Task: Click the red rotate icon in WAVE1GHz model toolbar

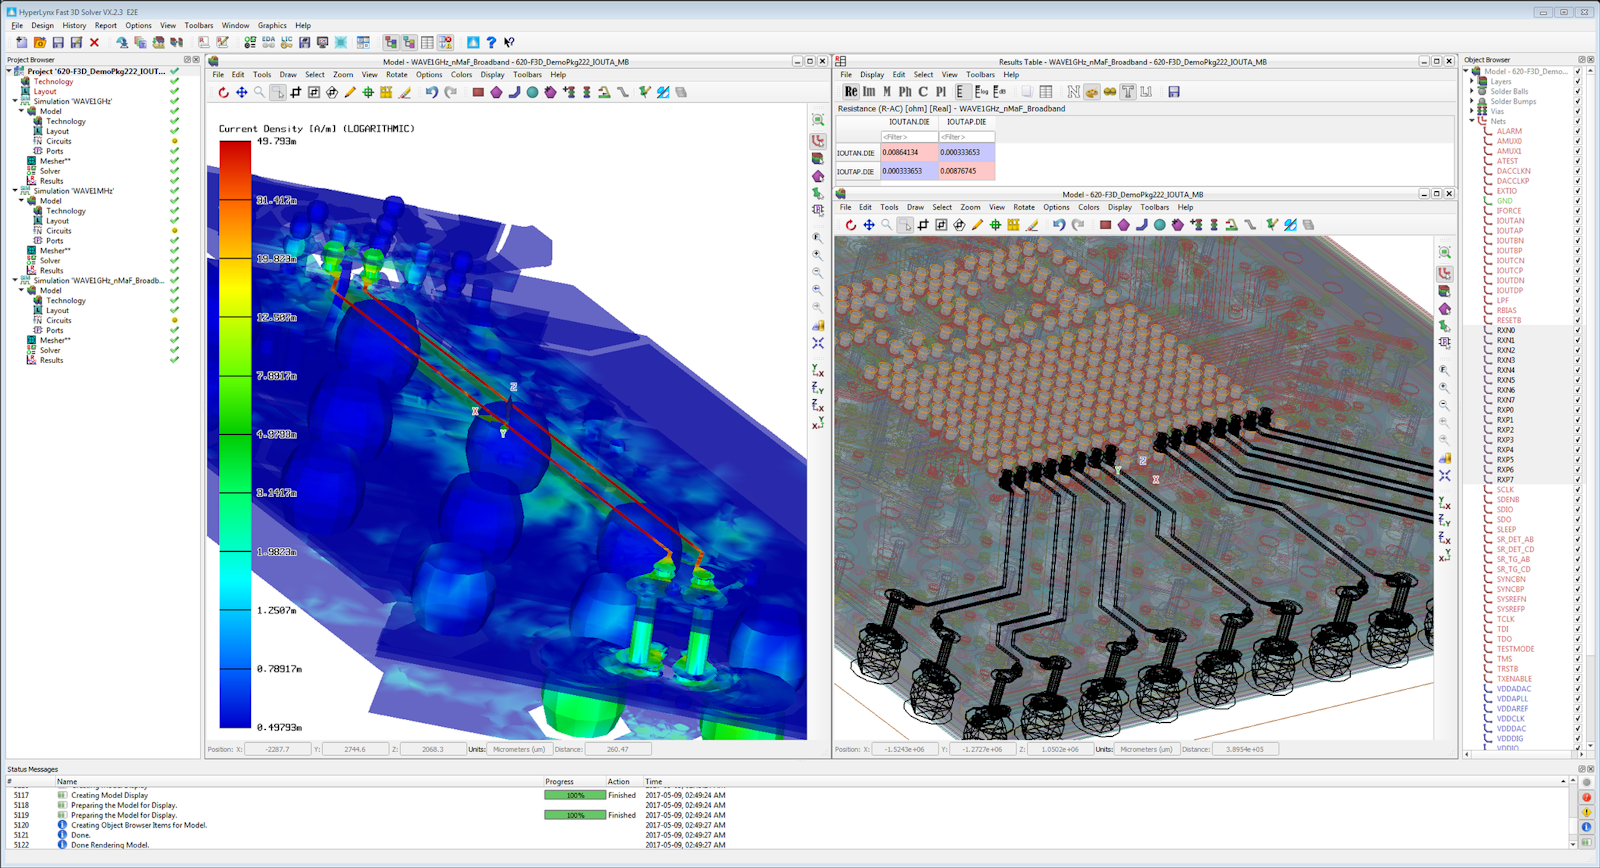Action: click(x=223, y=92)
